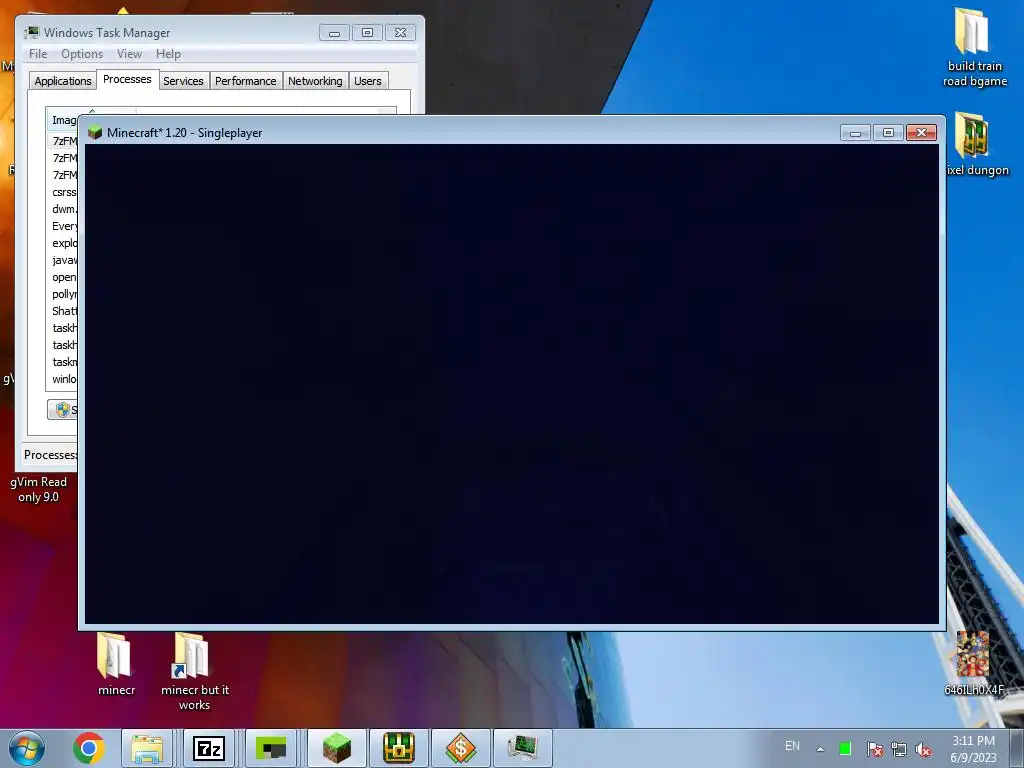Select the Shatt process row
The width and height of the screenshot is (1024, 768).
(x=63, y=311)
